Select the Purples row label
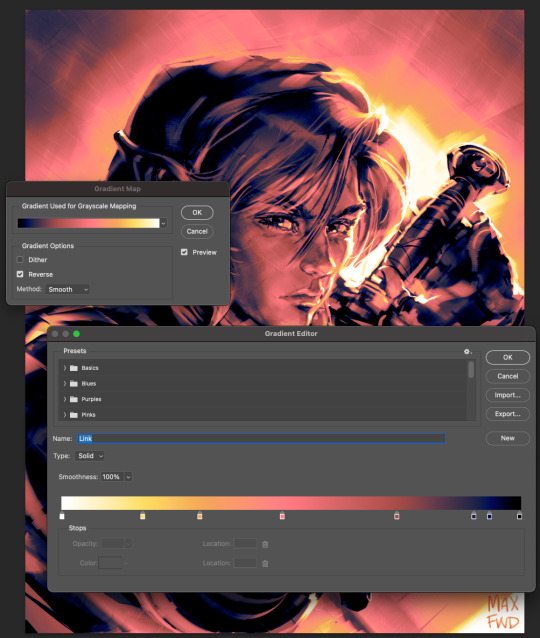540x638 pixels. tap(91, 399)
